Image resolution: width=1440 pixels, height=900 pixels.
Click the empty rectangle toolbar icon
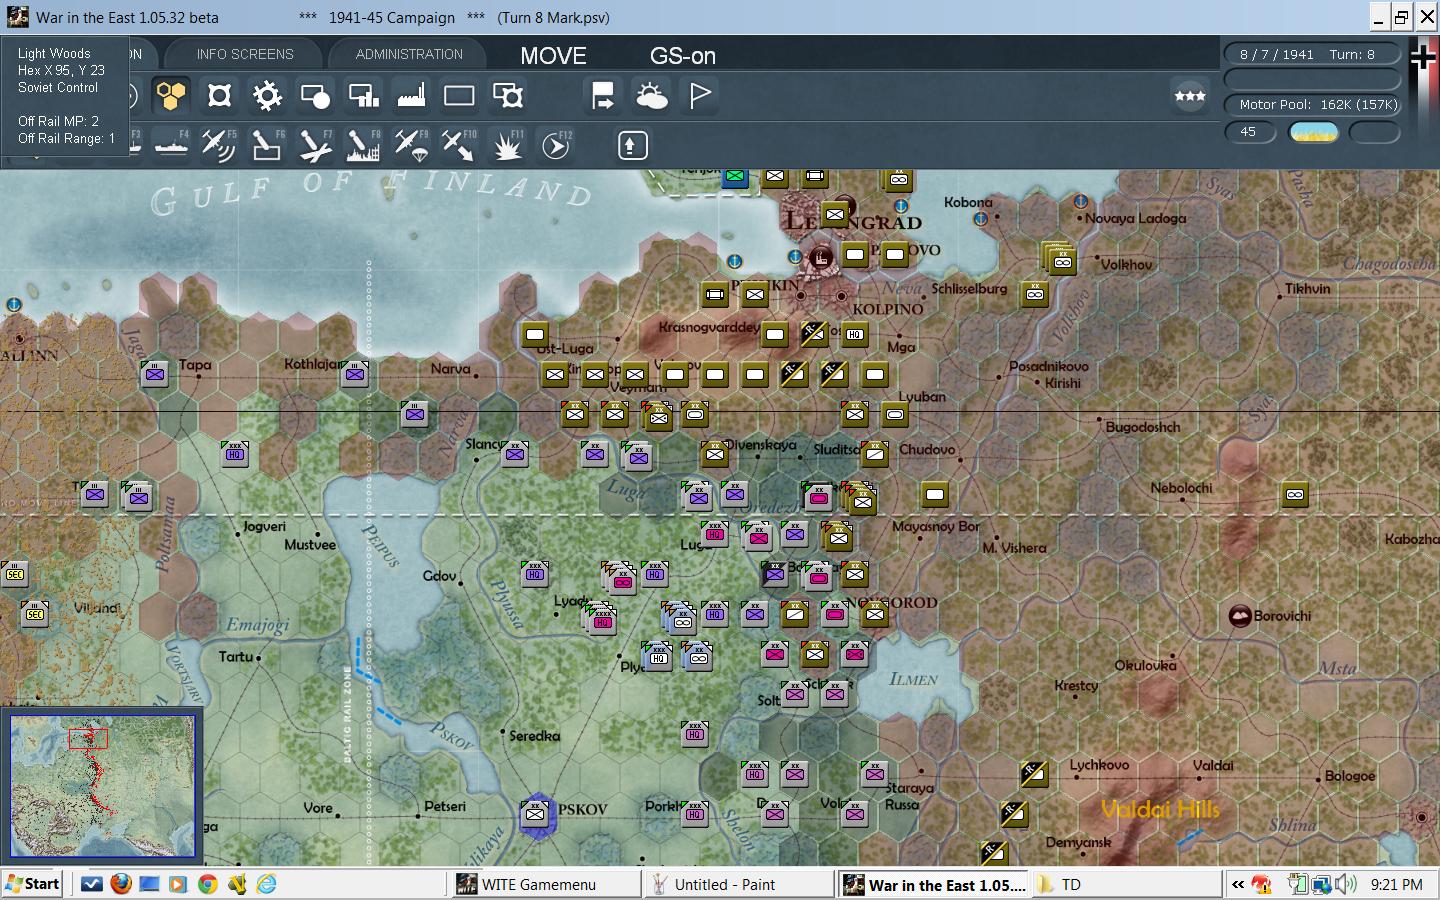point(459,95)
